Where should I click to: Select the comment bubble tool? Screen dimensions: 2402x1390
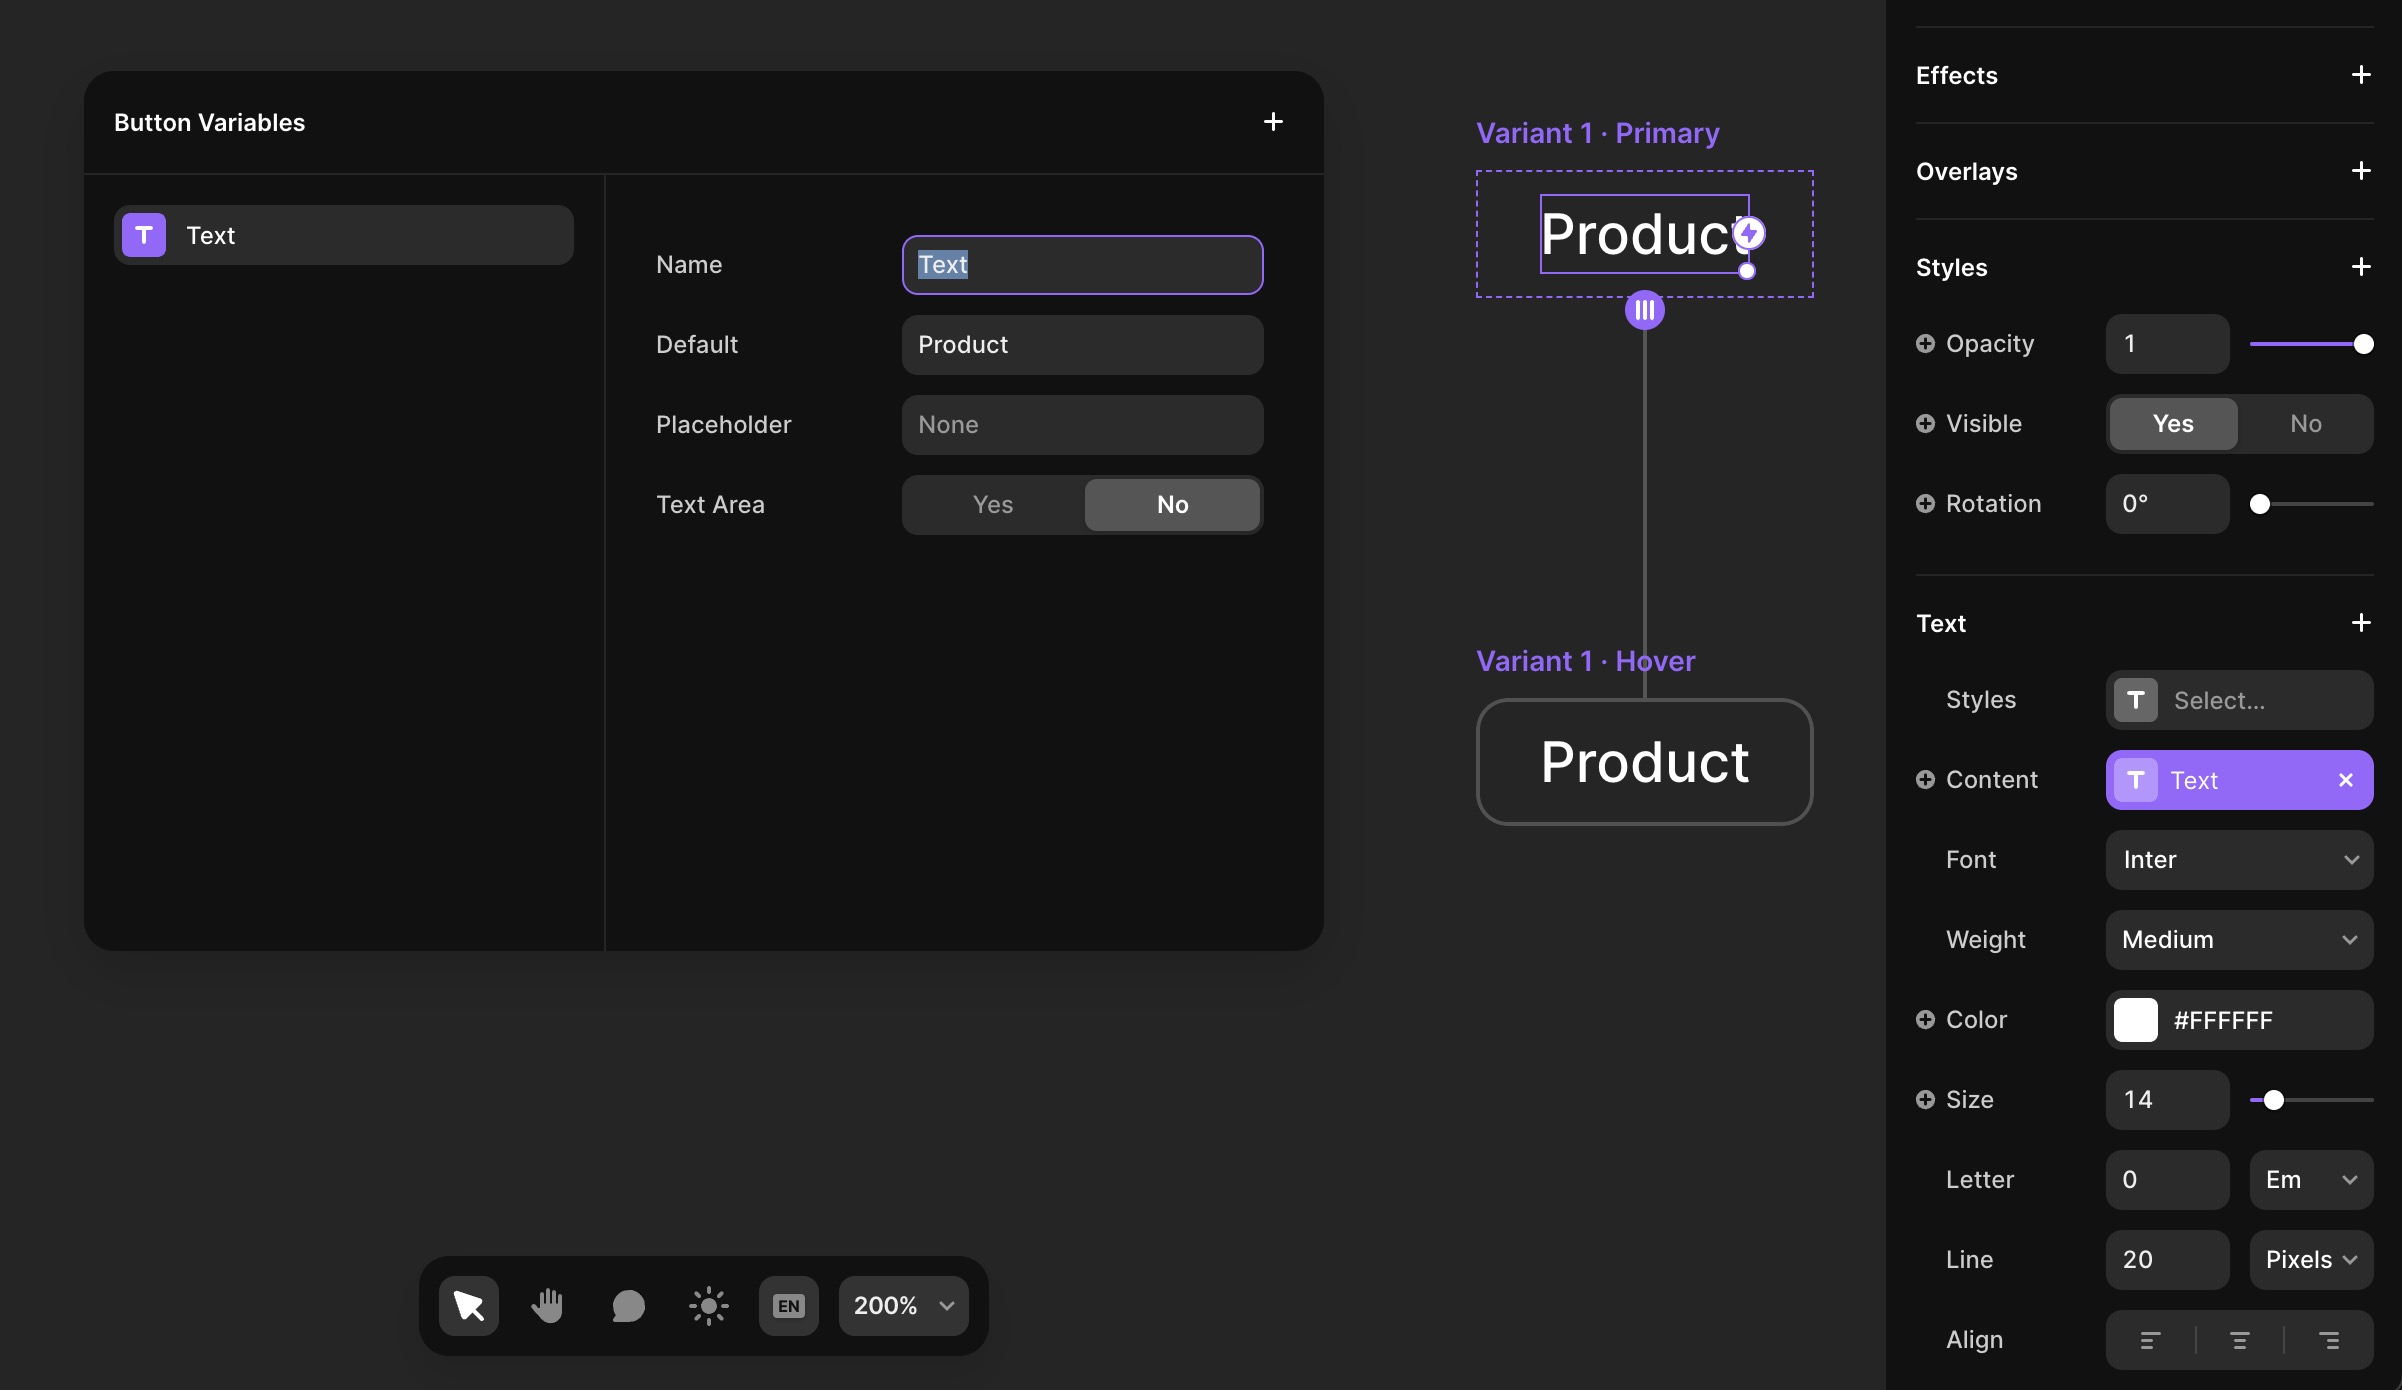[x=628, y=1306]
